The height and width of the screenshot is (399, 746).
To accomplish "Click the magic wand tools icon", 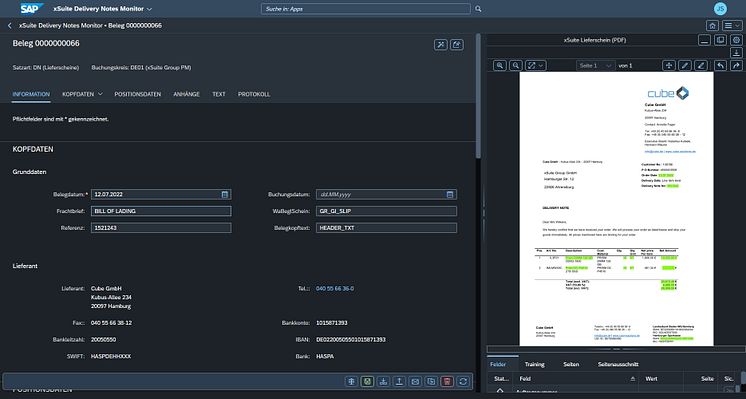I will pyautogui.click(x=441, y=45).
